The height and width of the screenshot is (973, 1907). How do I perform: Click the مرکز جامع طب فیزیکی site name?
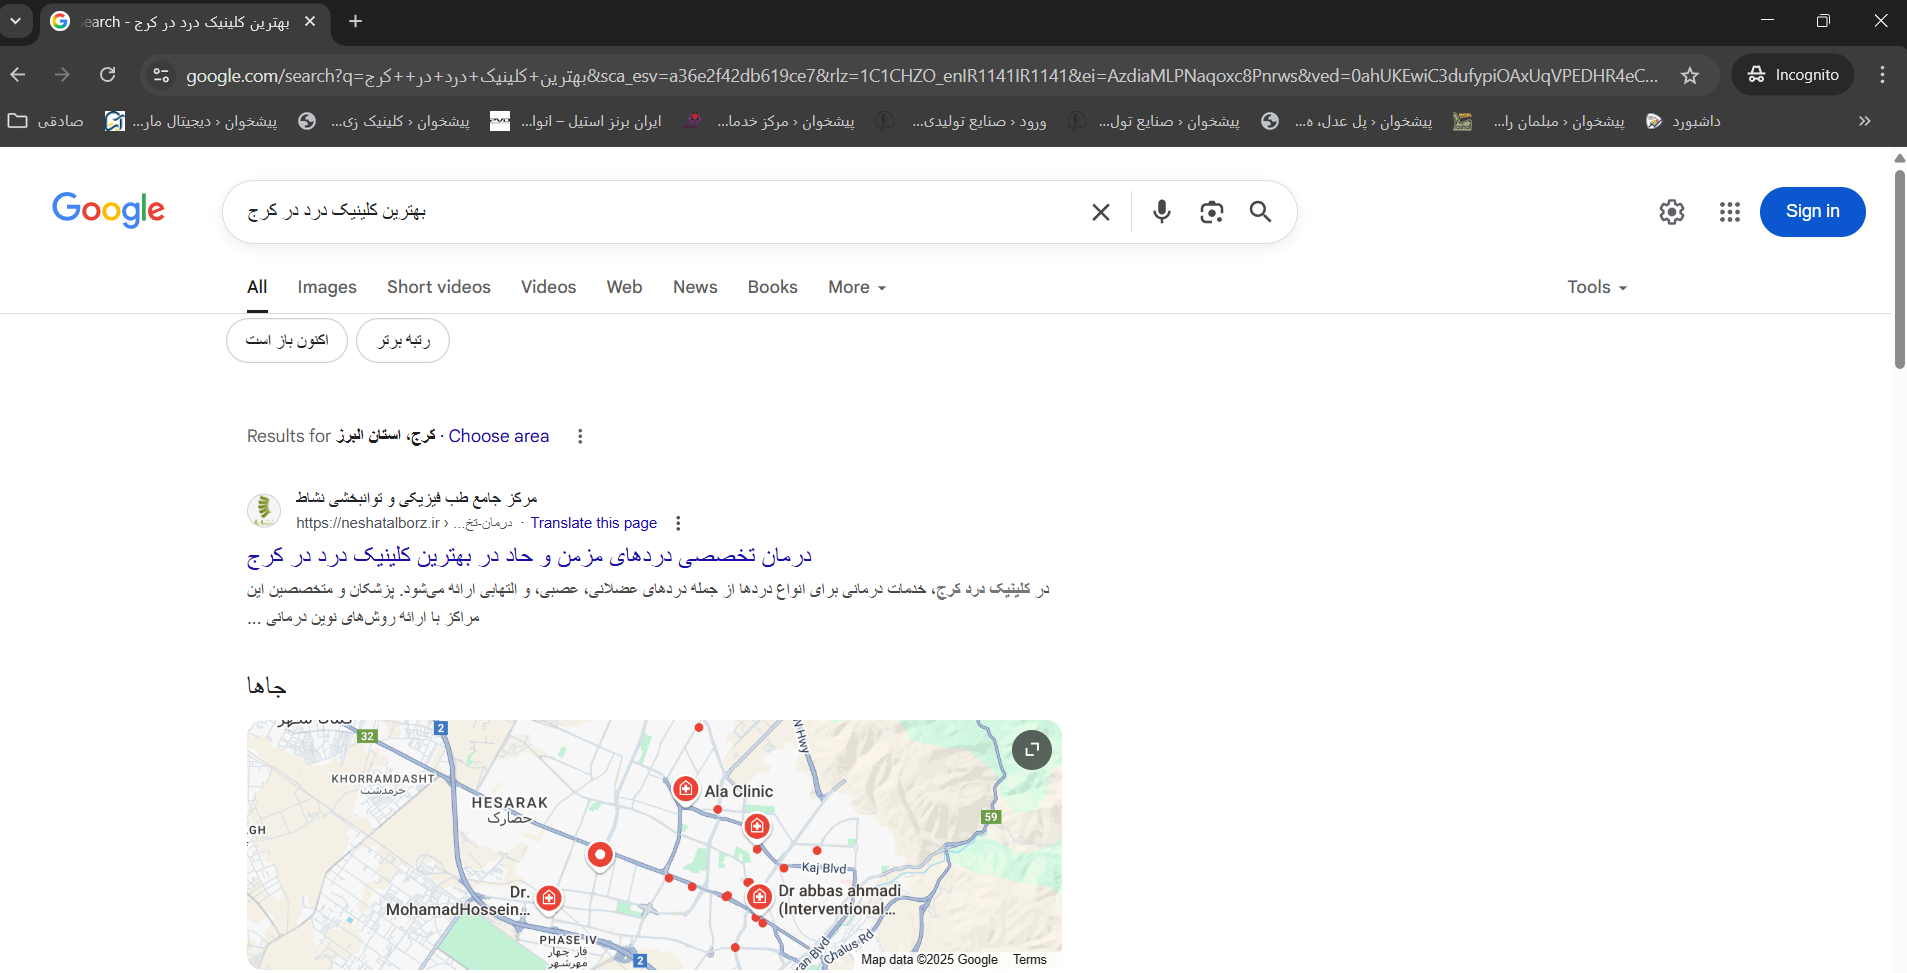416,498
